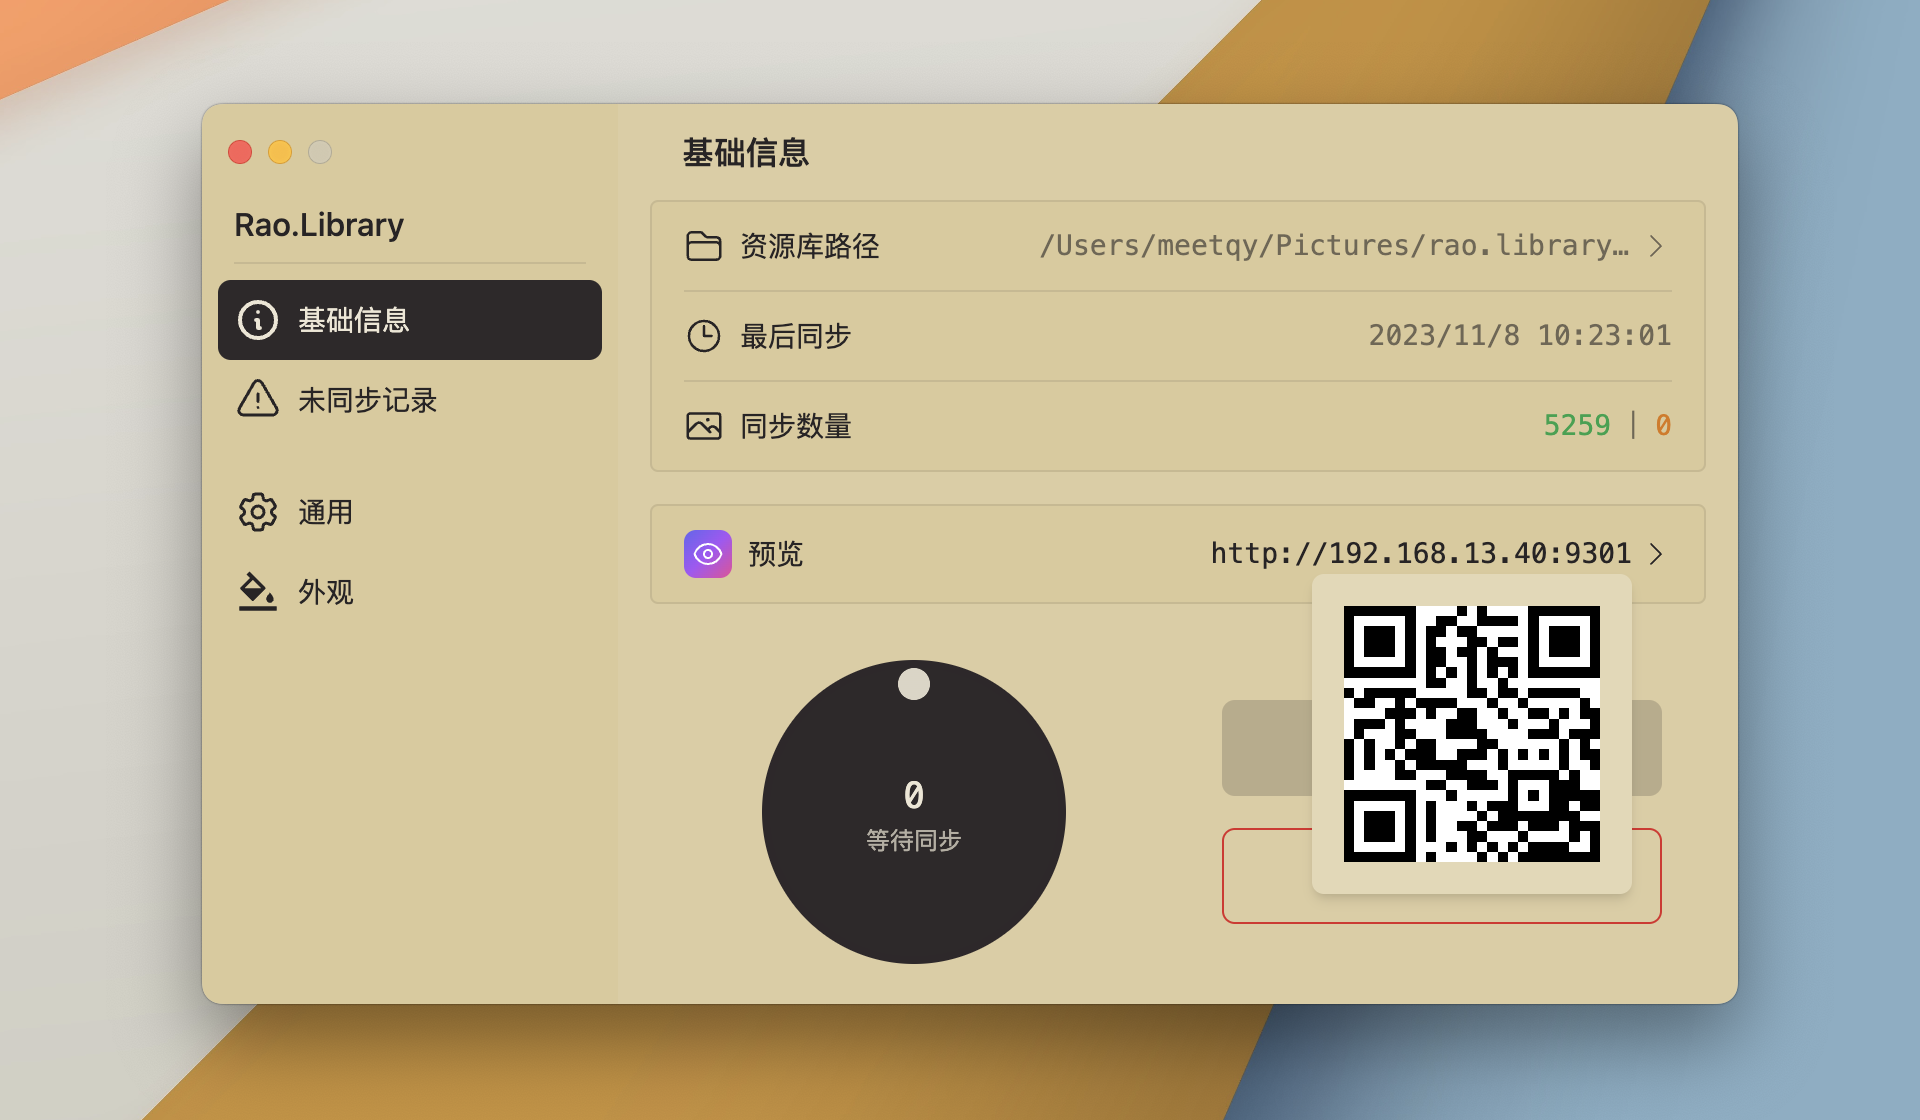The width and height of the screenshot is (1920, 1120).
Task: Click the red outlined button below QR code
Action: [x=1442, y=908]
